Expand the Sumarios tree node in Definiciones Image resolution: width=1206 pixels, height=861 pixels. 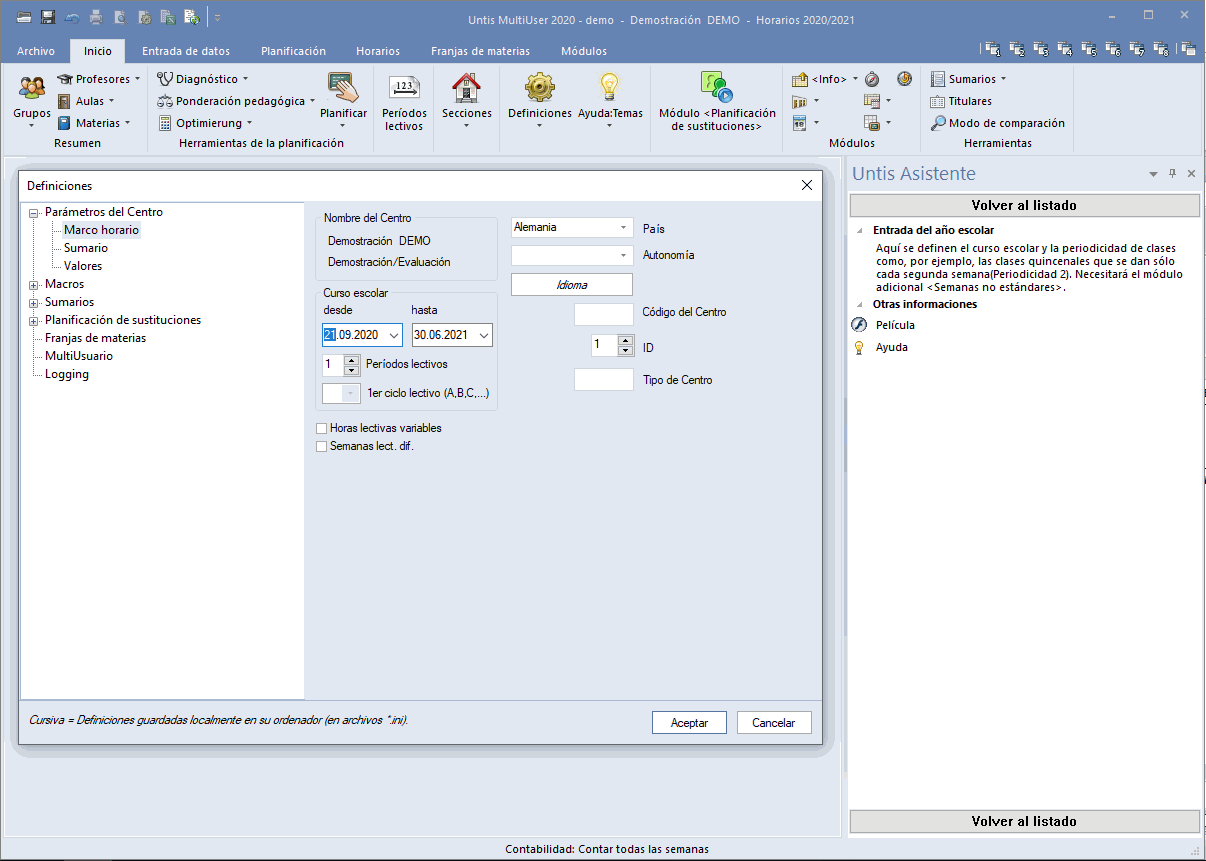click(x=34, y=302)
